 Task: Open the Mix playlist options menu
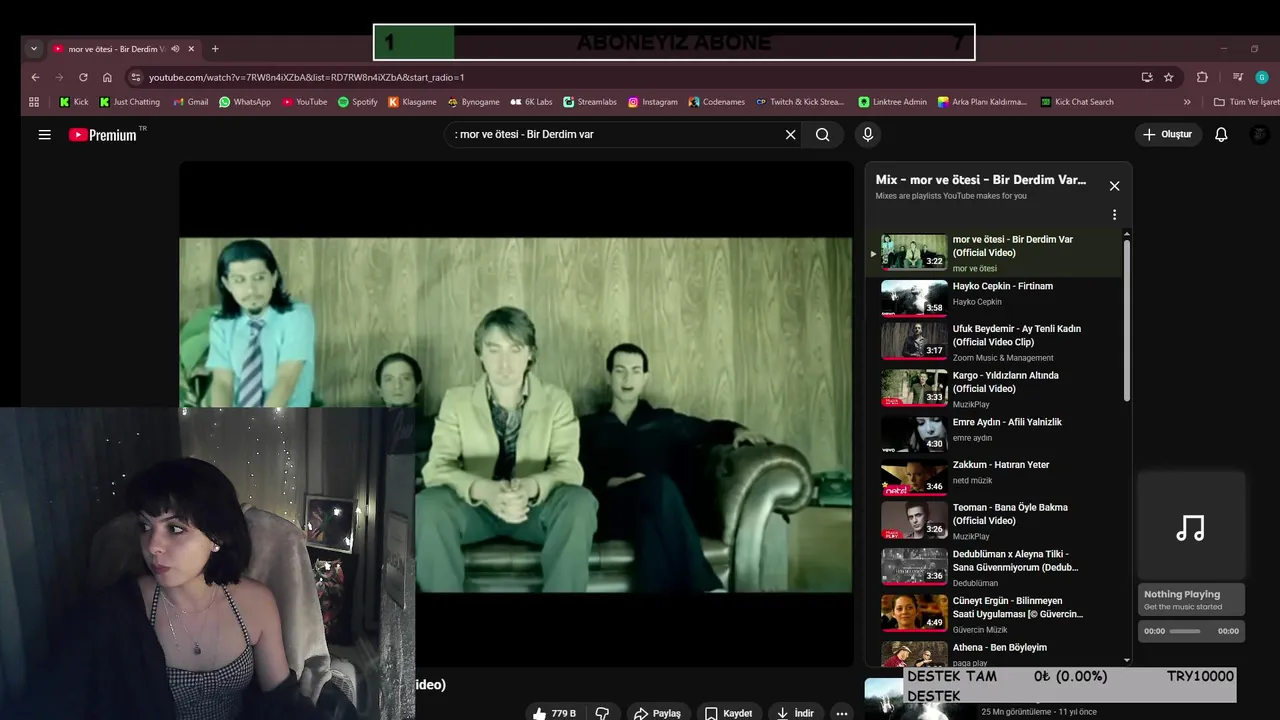1114,215
